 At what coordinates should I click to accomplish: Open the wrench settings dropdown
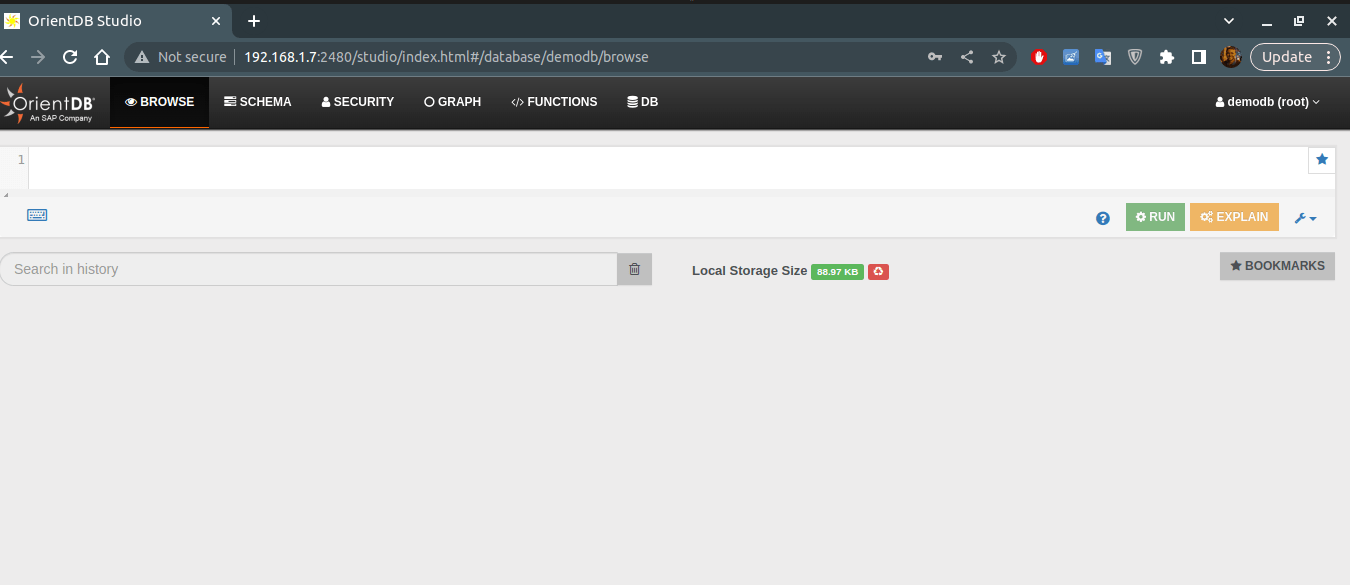point(1305,218)
